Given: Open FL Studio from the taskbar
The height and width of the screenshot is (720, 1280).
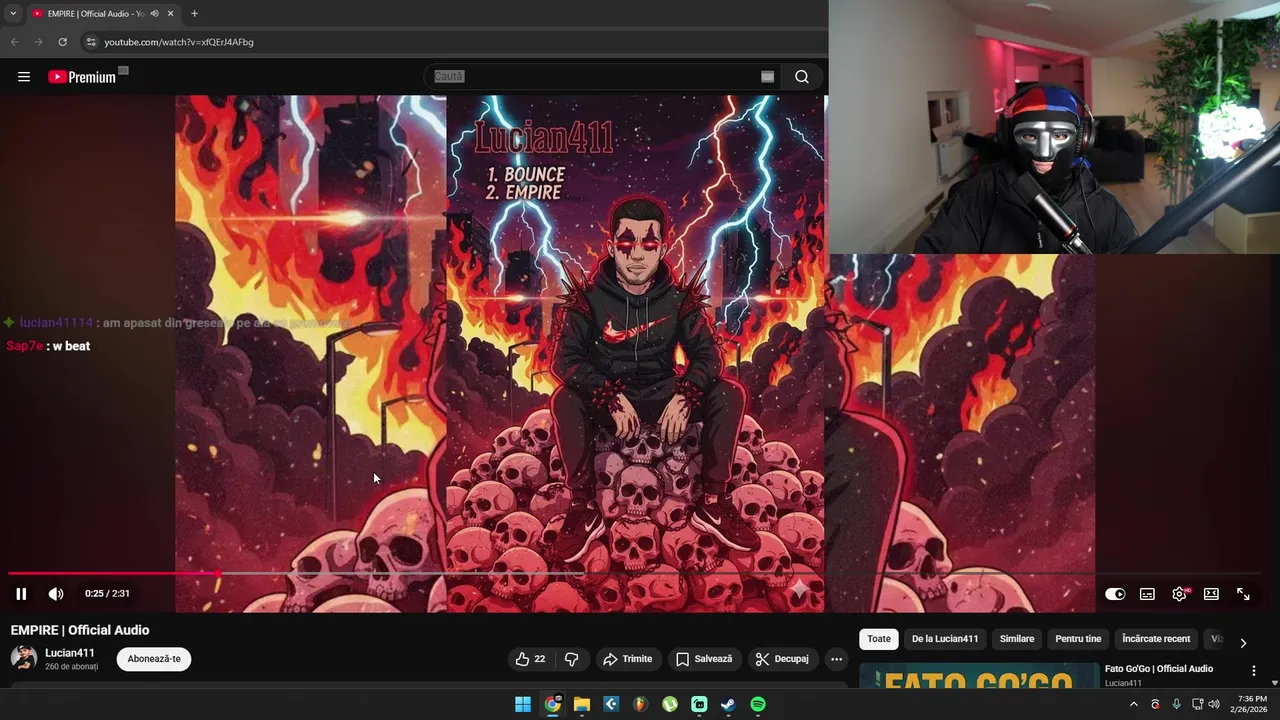Looking at the screenshot, I should (x=640, y=705).
